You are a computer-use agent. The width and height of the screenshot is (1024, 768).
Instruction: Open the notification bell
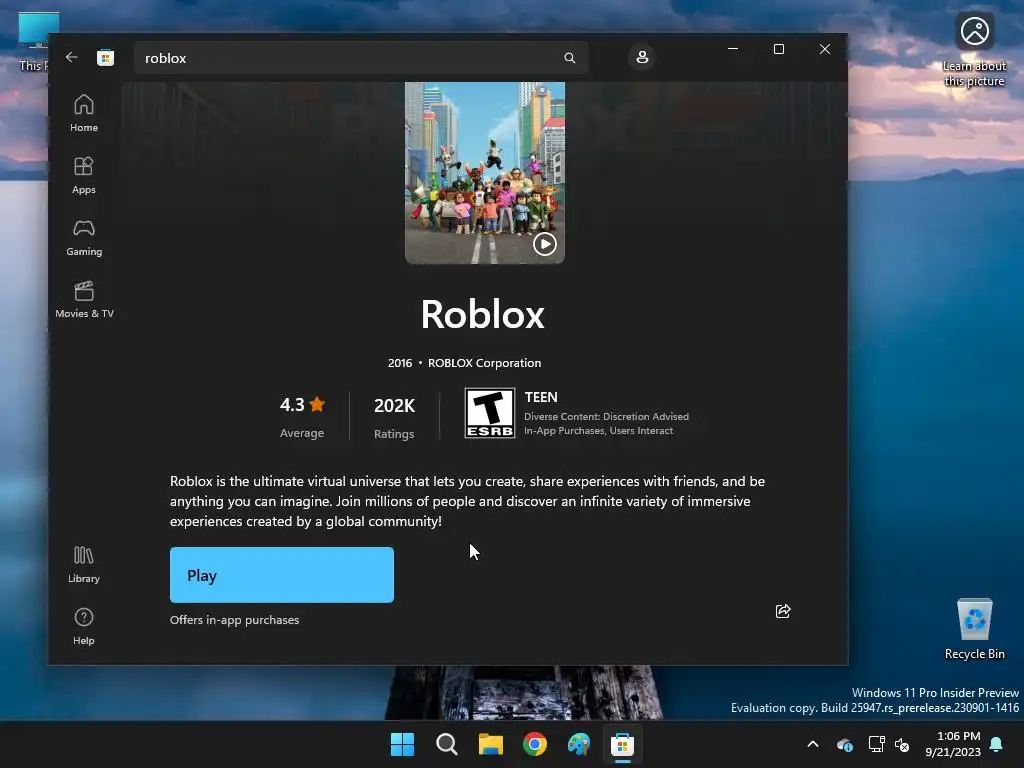997,744
